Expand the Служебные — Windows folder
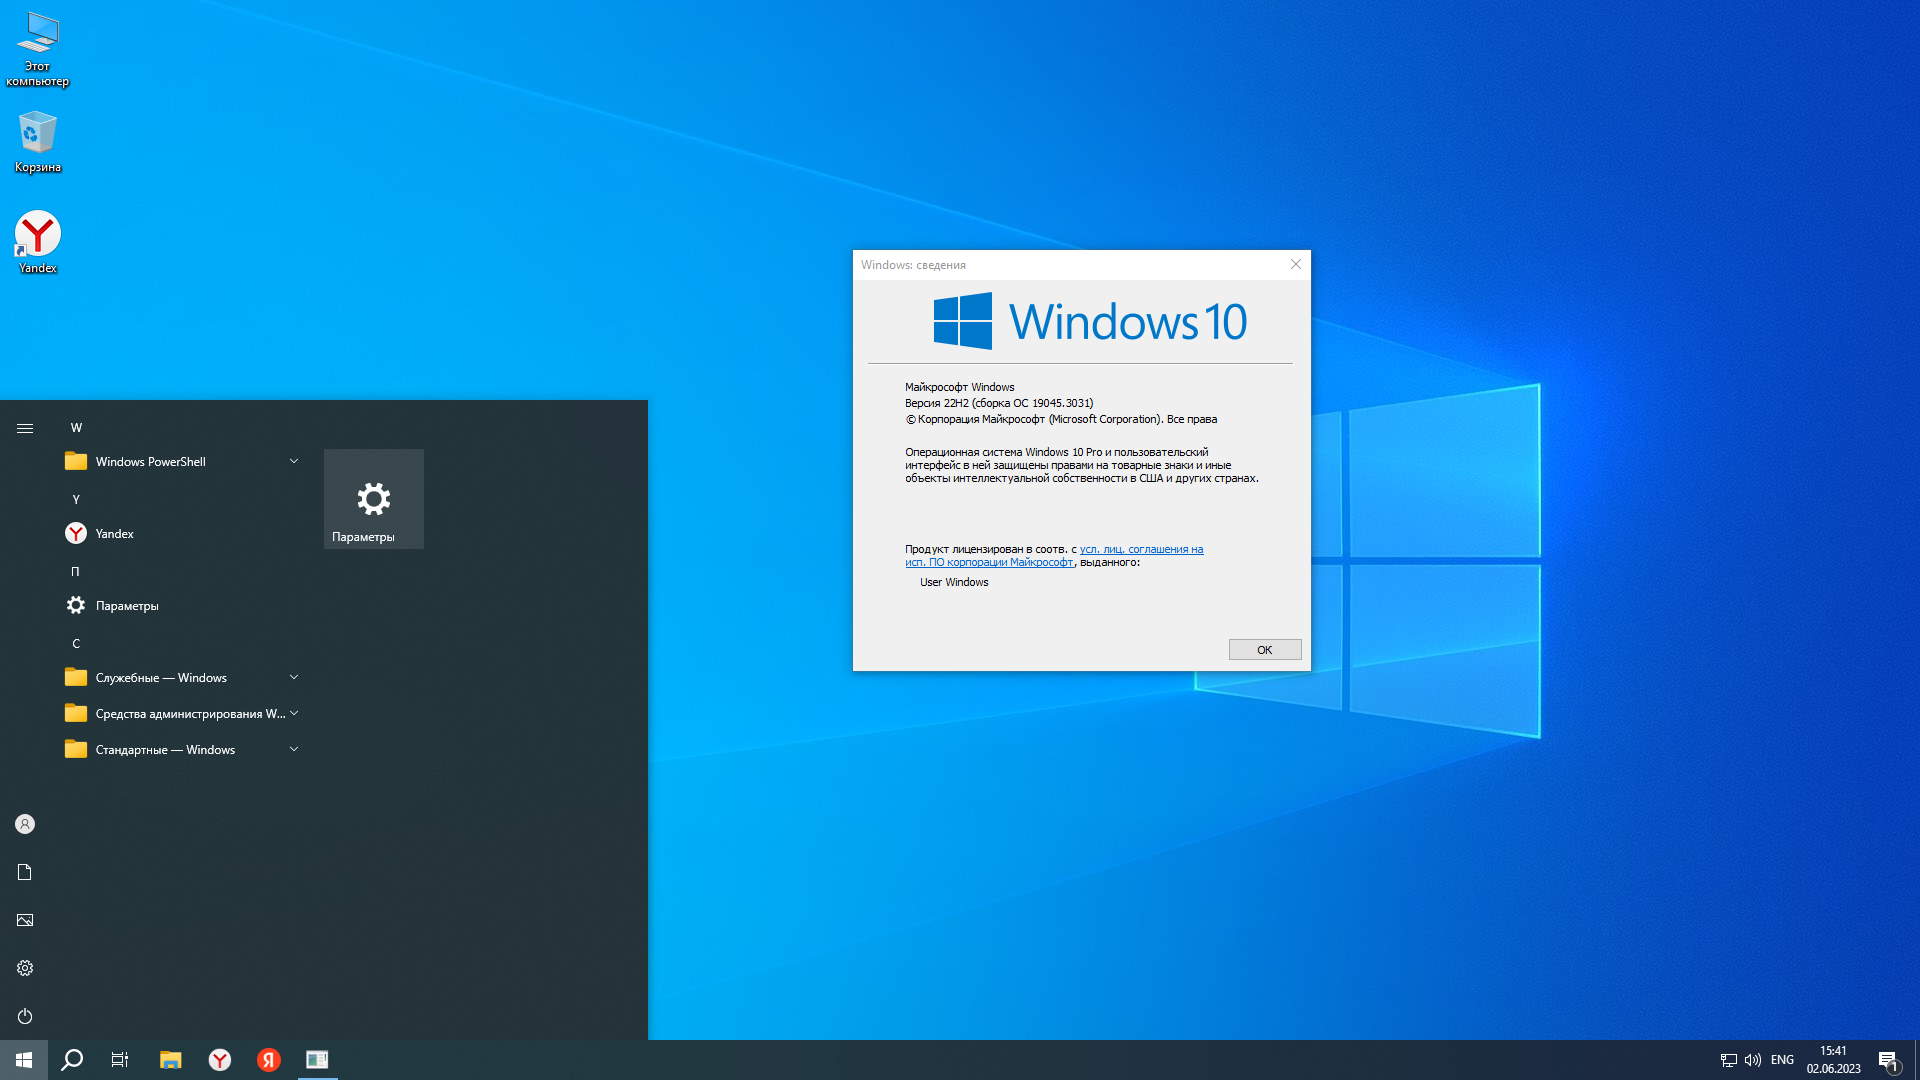The height and width of the screenshot is (1080, 1920). 293,677
